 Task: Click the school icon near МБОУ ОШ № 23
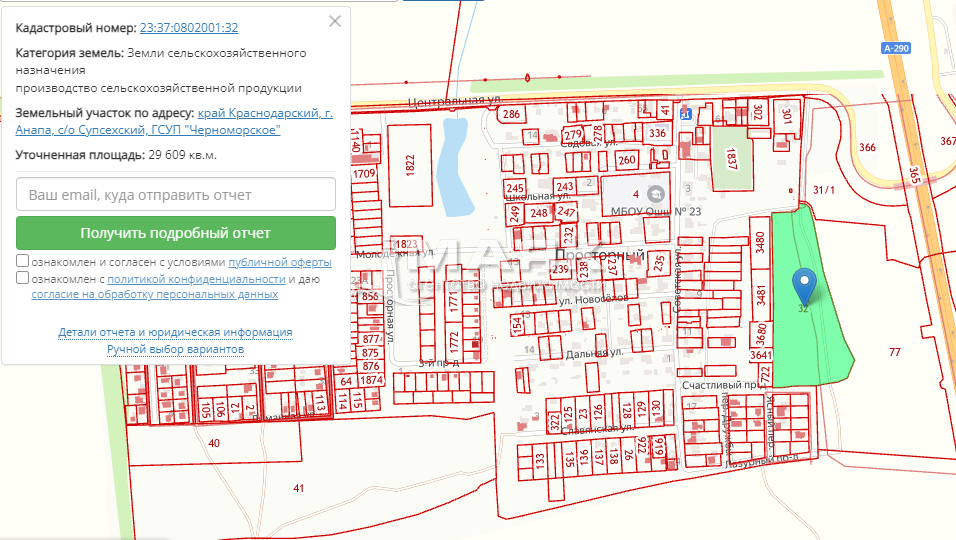[656, 193]
